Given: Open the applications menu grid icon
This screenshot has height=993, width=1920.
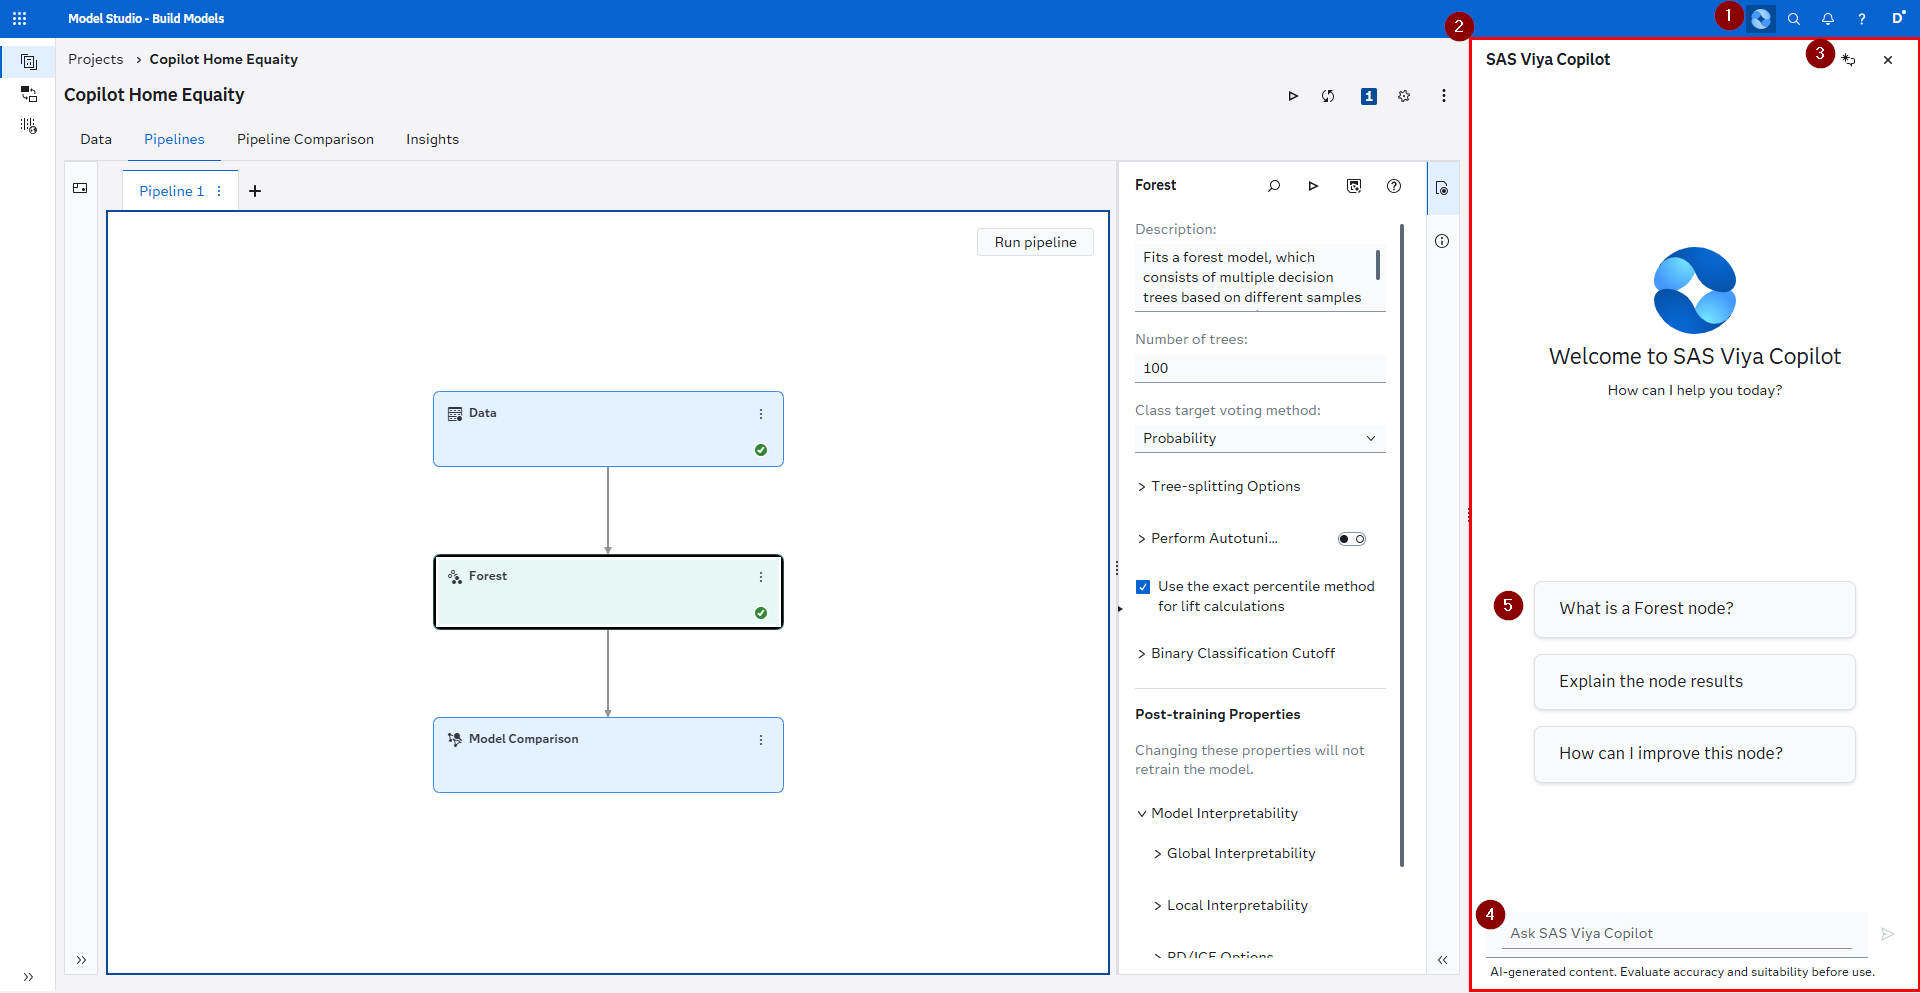Looking at the screenshot, I should [x=19, y=19].
